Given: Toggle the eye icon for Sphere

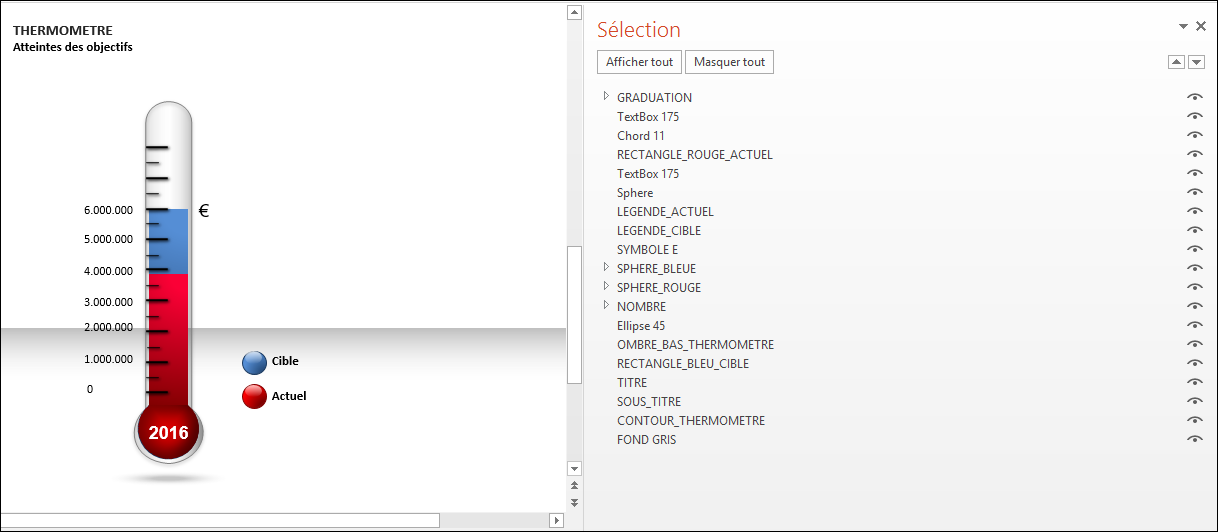Looking at the screenshot, I should tap(1194, 192).
